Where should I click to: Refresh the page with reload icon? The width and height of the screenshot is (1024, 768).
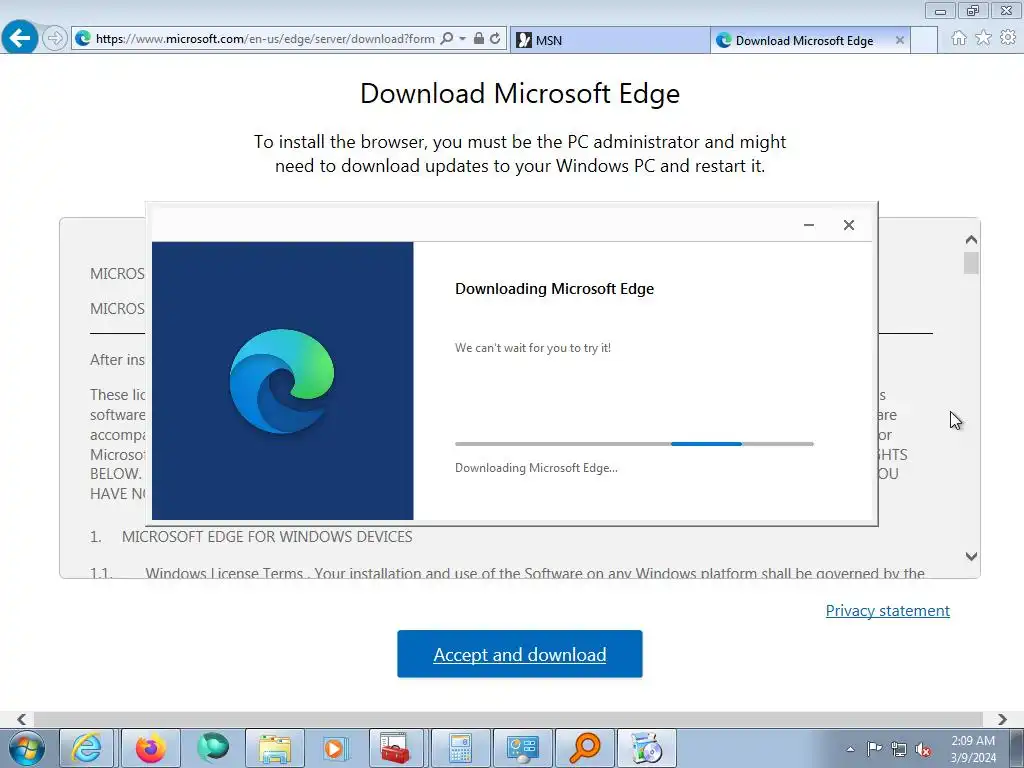click(x=495, y=39)
